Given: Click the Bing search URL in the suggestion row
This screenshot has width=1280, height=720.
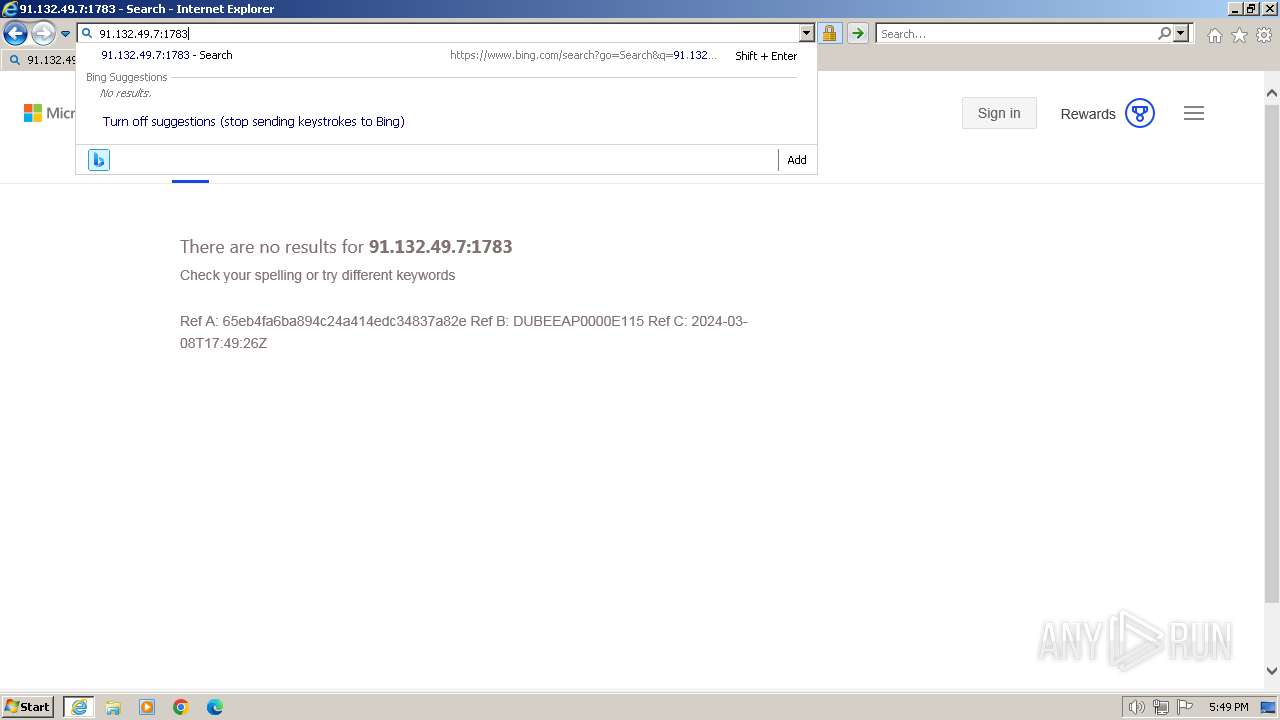Looking at the screenshot, I should [583, 55].
